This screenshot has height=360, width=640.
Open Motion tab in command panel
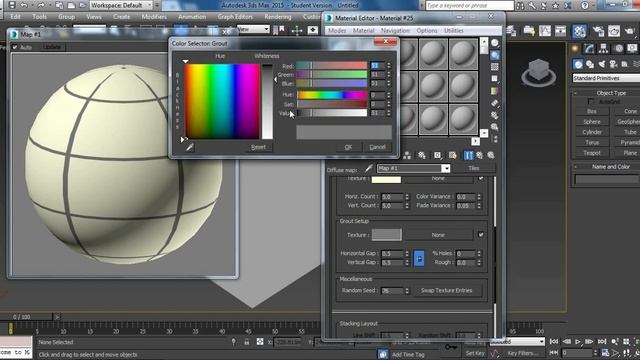tap(619, 49)
